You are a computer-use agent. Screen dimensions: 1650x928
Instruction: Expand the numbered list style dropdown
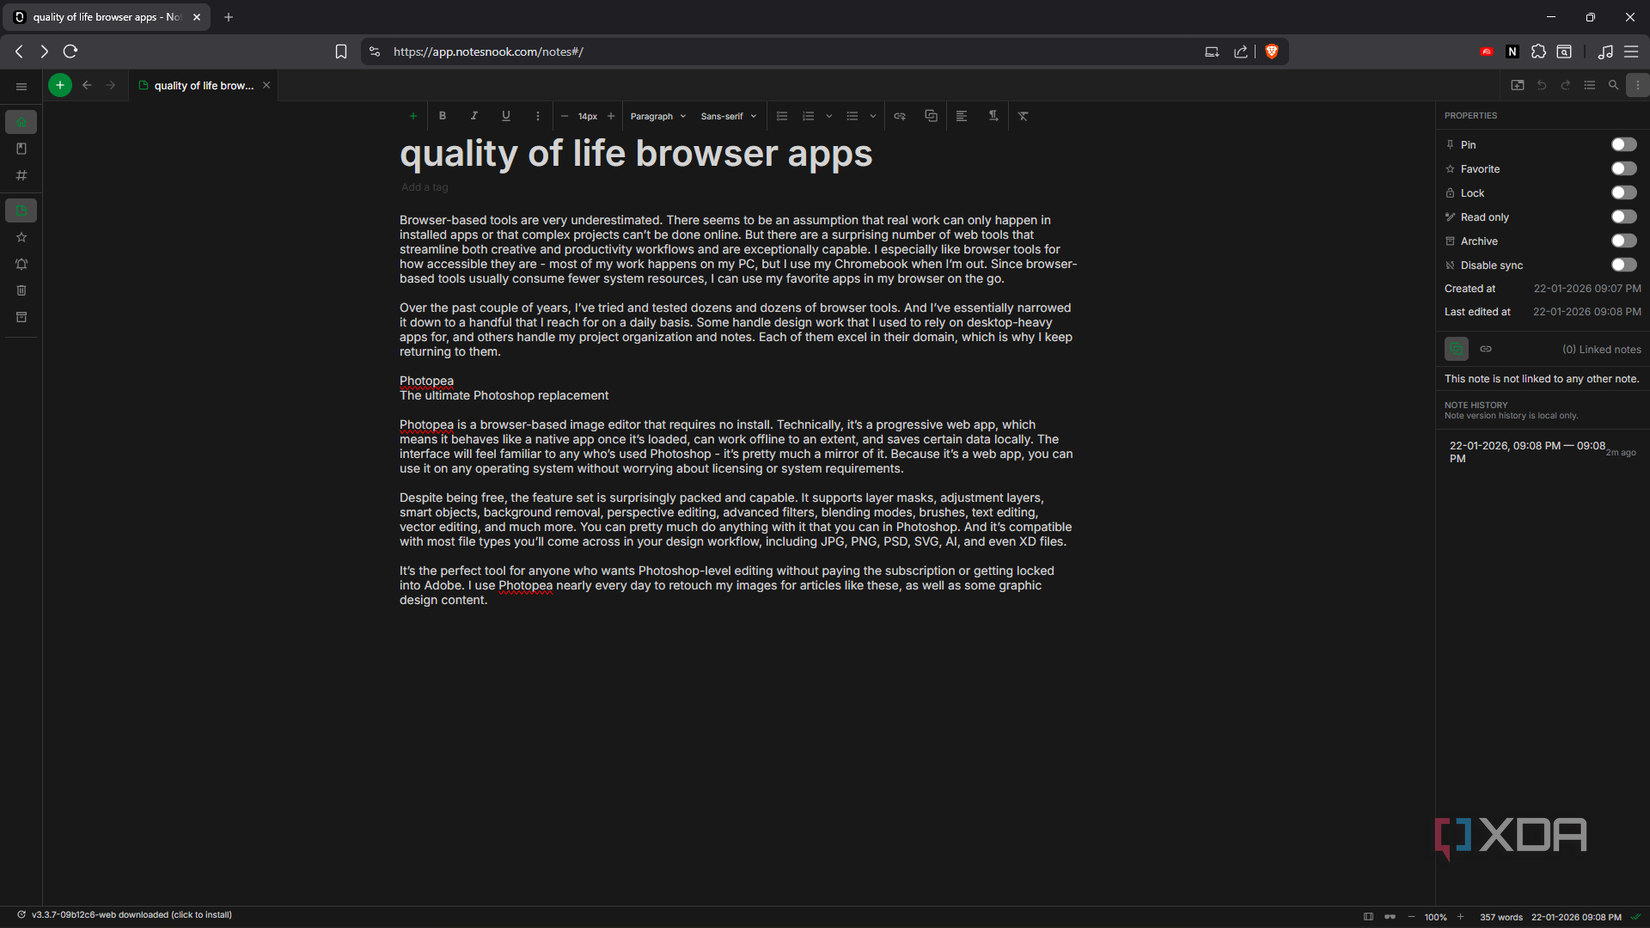(x=829, y=116)
